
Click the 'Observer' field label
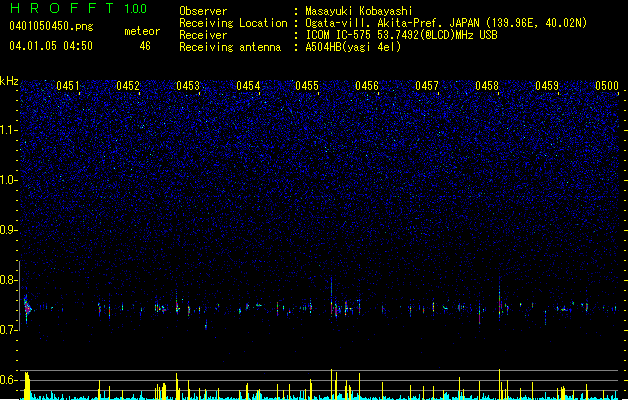[203, 11]
